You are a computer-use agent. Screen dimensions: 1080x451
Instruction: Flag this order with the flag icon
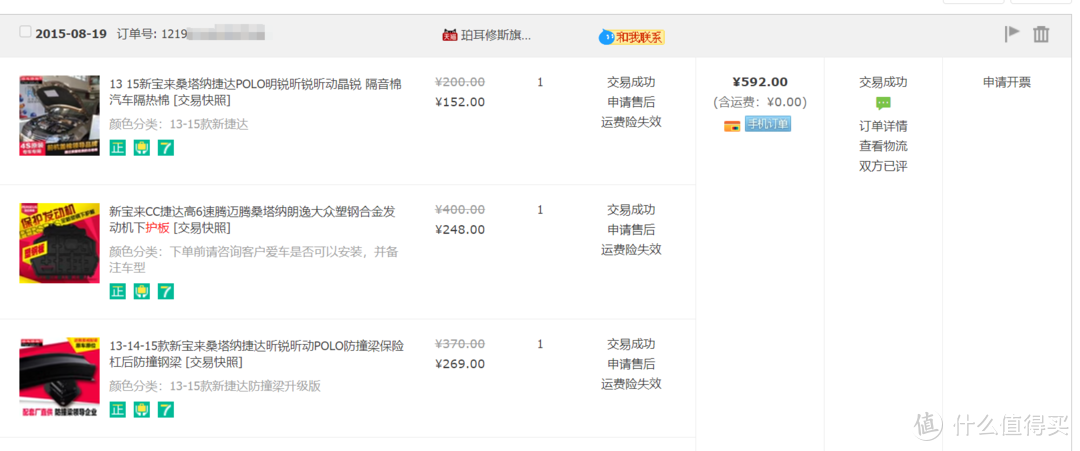[1012, 34]
